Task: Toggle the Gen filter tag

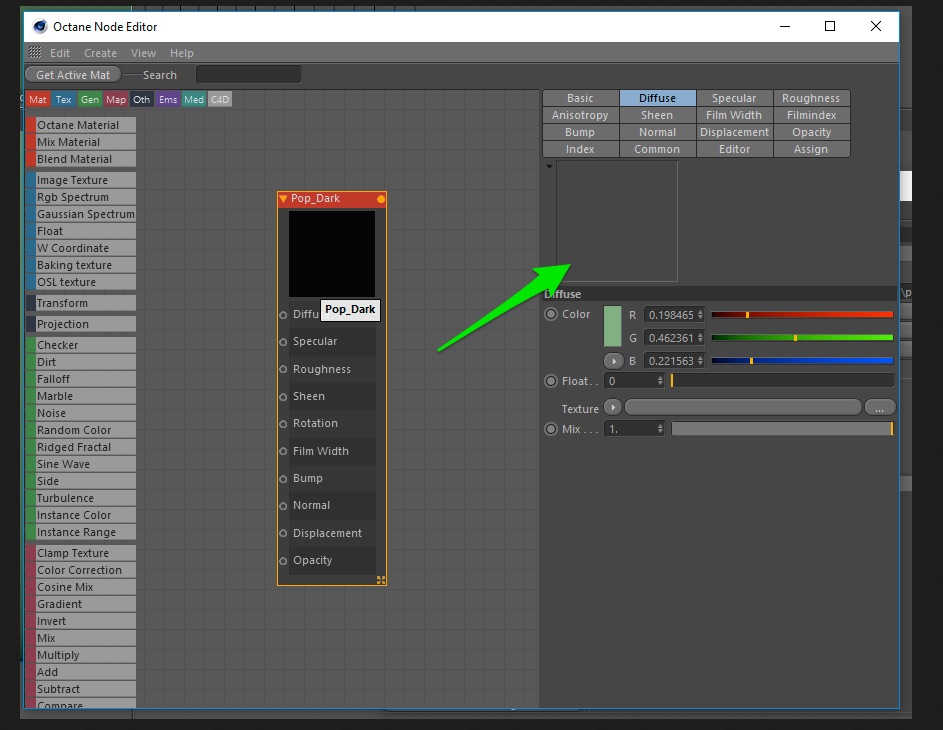Action: pyautogui.click(x=90, y=99)
